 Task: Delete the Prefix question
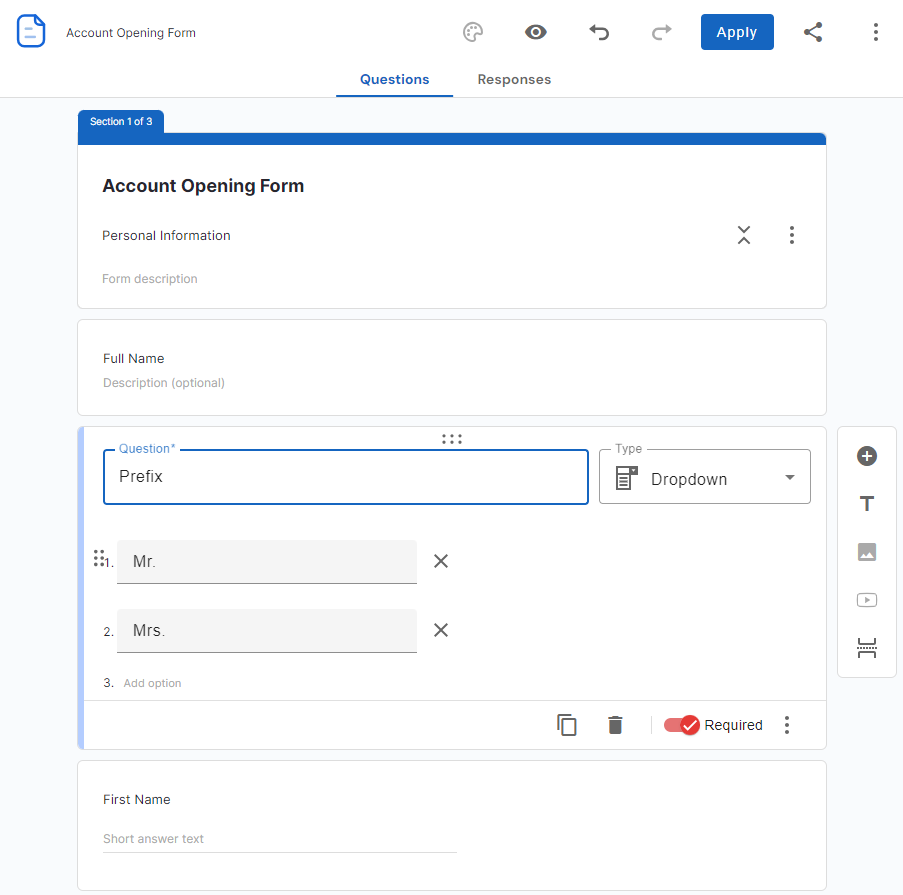click(x=615, y=725)
